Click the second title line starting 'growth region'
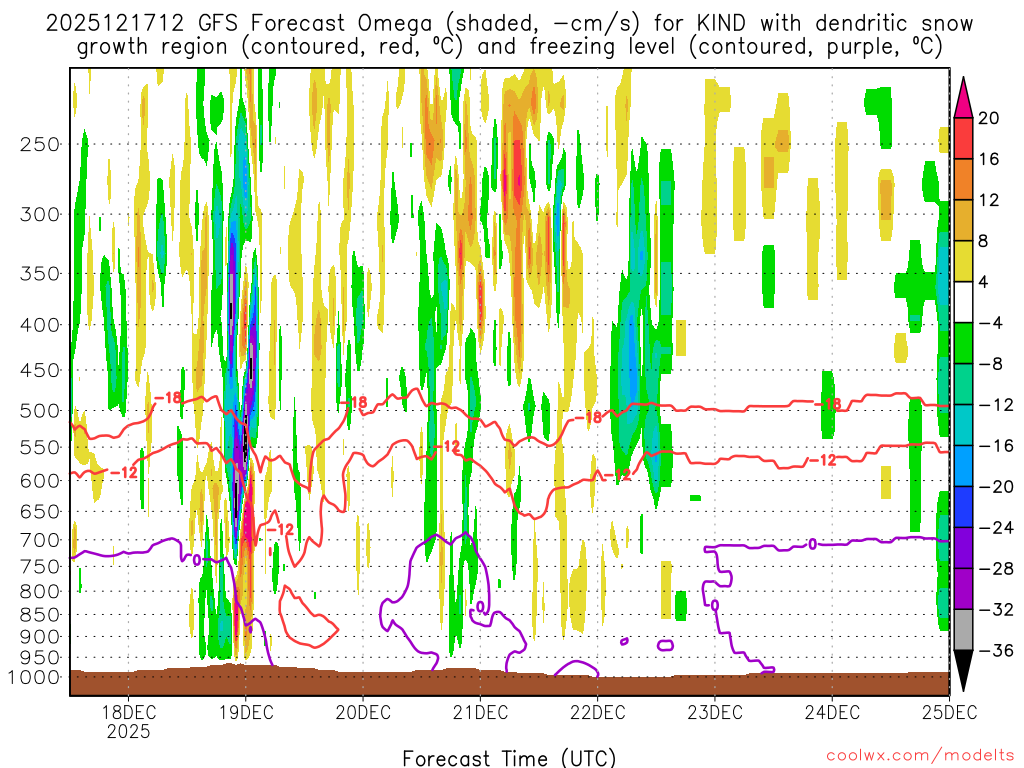Viewport: 1024px width, 768px height. pos(509,47)
